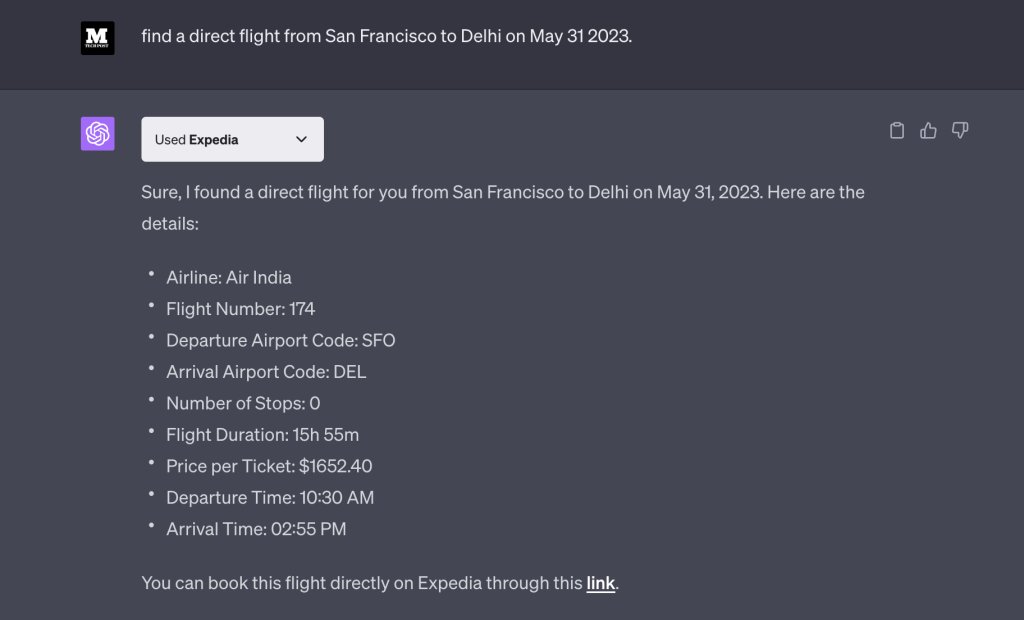Screen dimensions: 1024x620
Task: Click the purple ChatGPT avatar icon
Action: [x=98, y=134]
